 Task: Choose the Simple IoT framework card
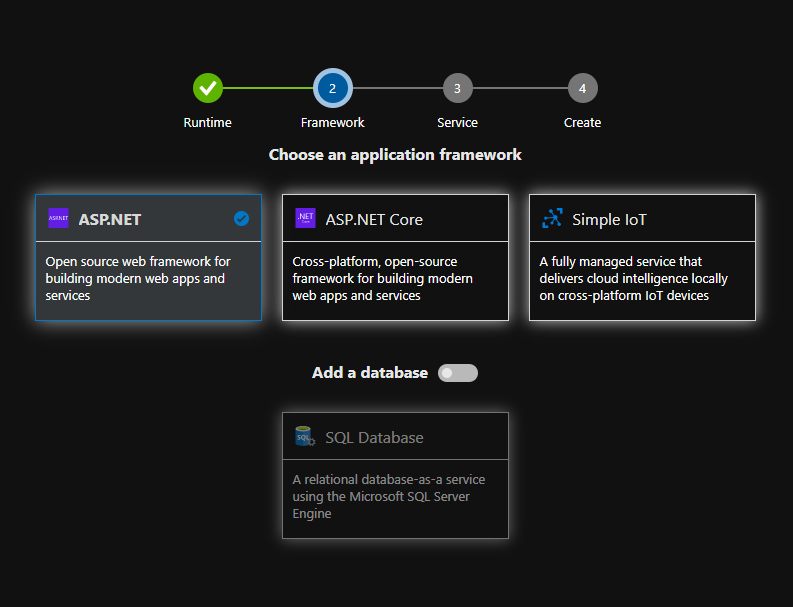tap(642, 257)
